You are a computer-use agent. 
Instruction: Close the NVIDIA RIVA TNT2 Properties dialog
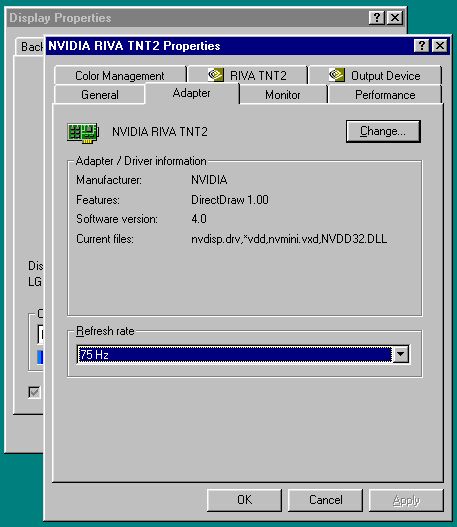point(440,45)
